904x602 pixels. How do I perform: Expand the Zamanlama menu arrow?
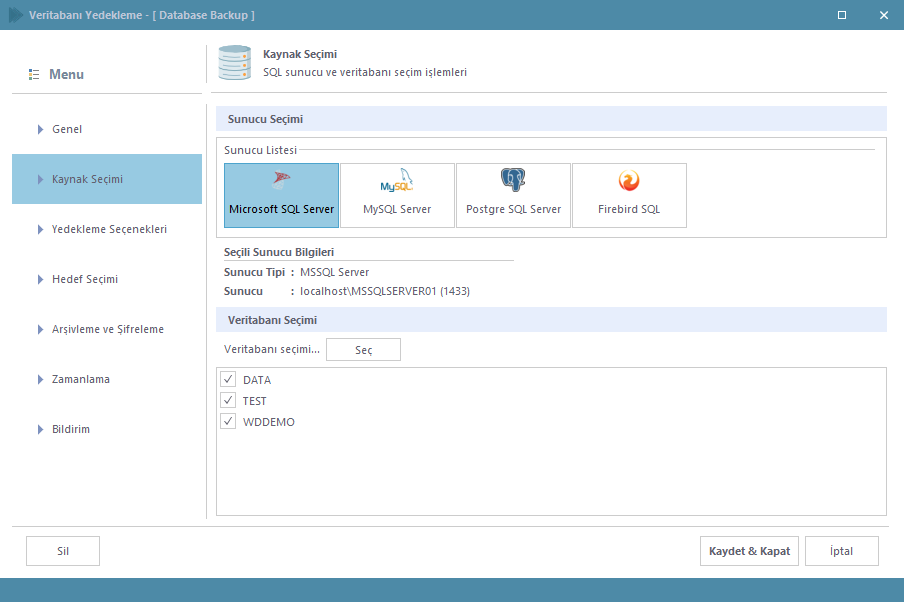coord(40,379)
